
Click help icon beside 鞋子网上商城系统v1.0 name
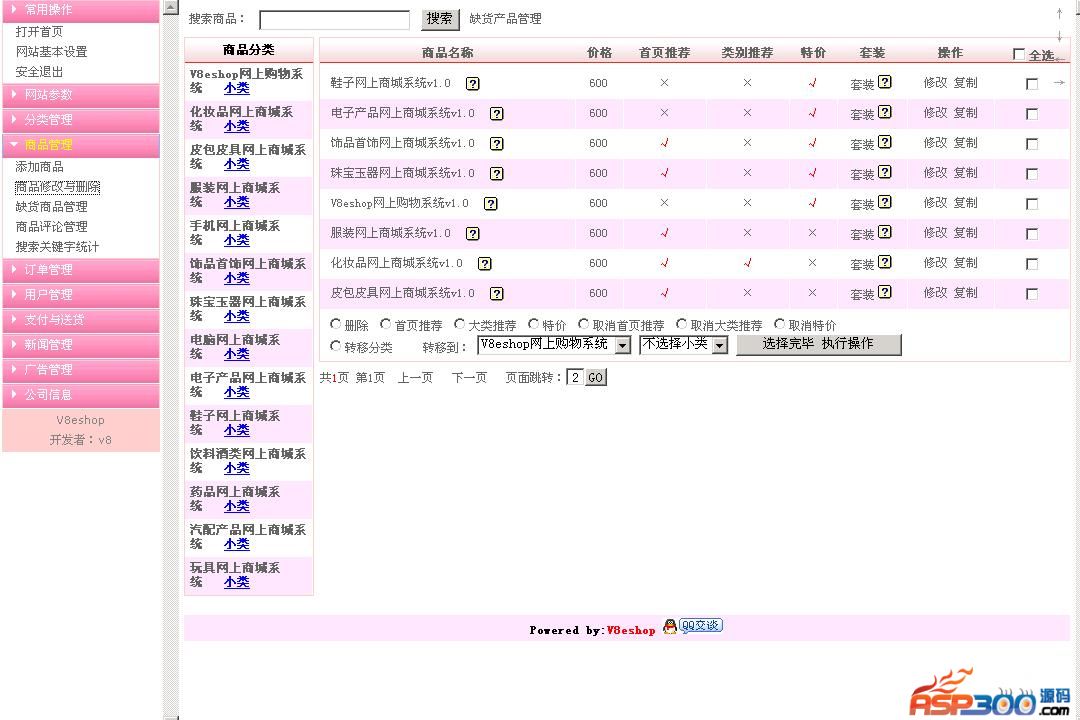click(472, 83)
